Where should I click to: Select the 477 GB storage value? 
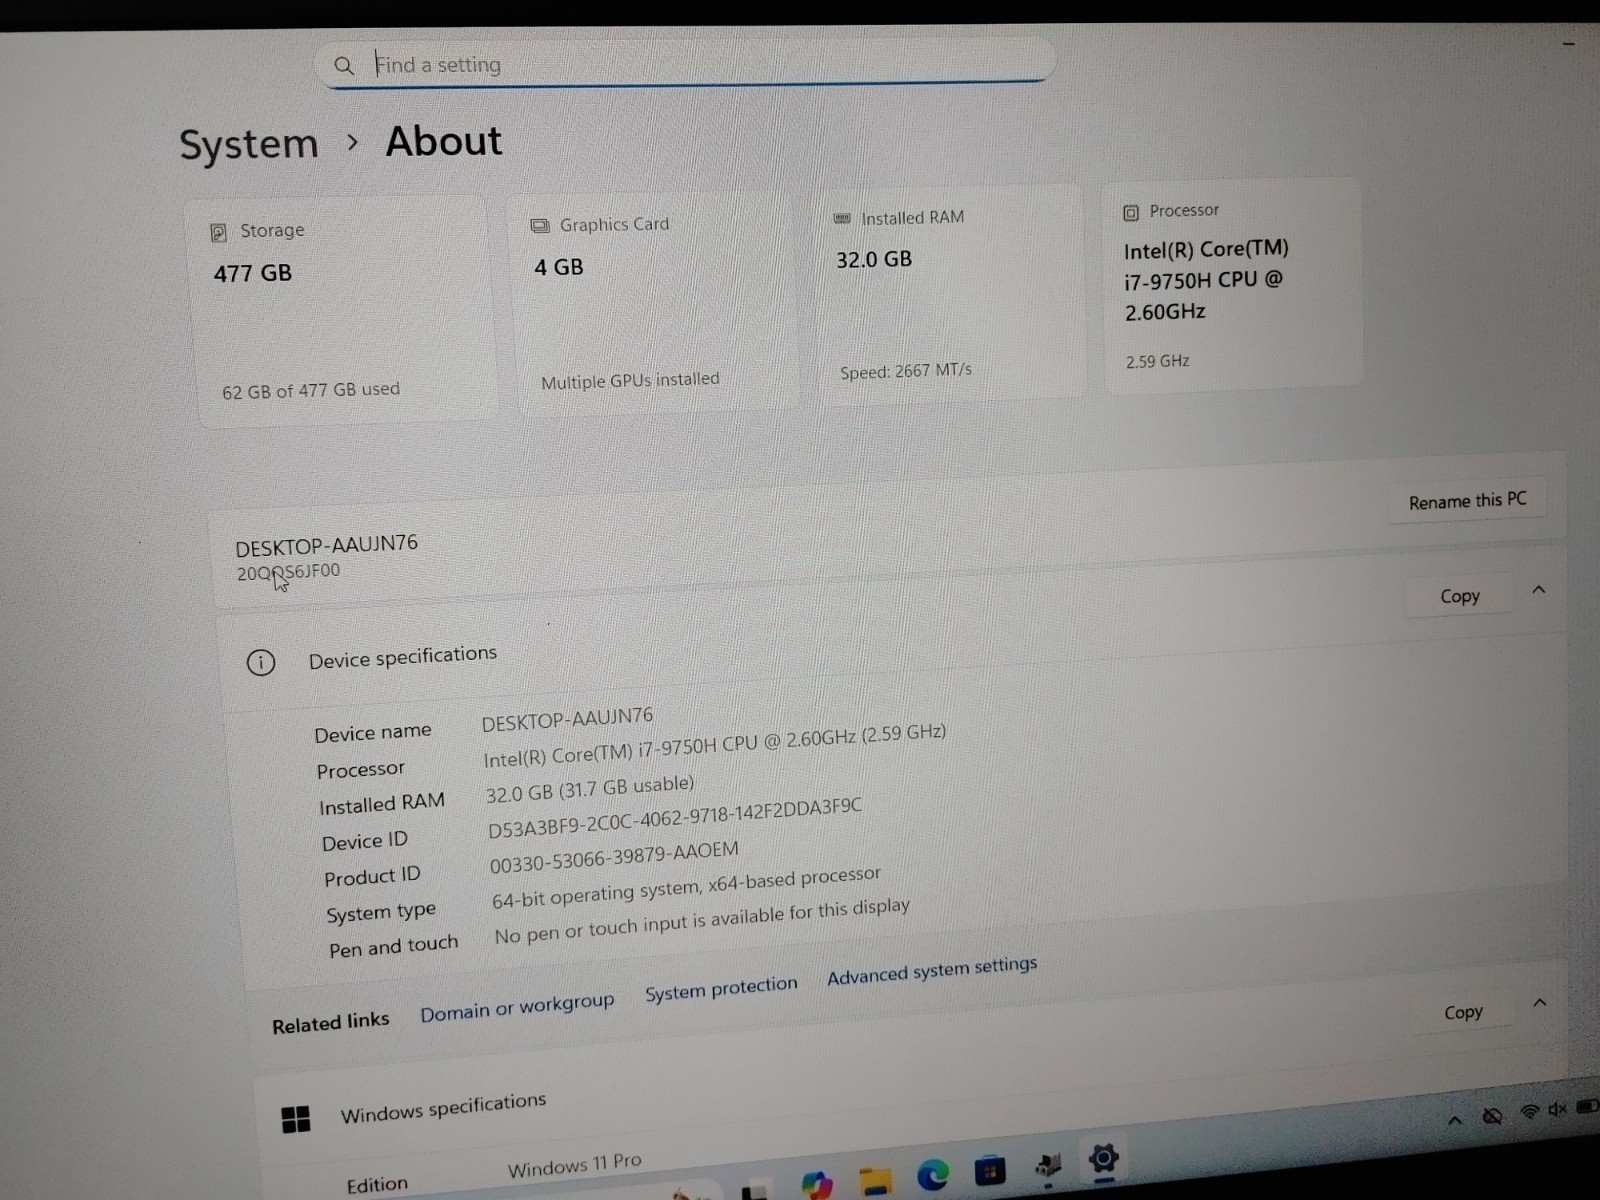(253, 273)
